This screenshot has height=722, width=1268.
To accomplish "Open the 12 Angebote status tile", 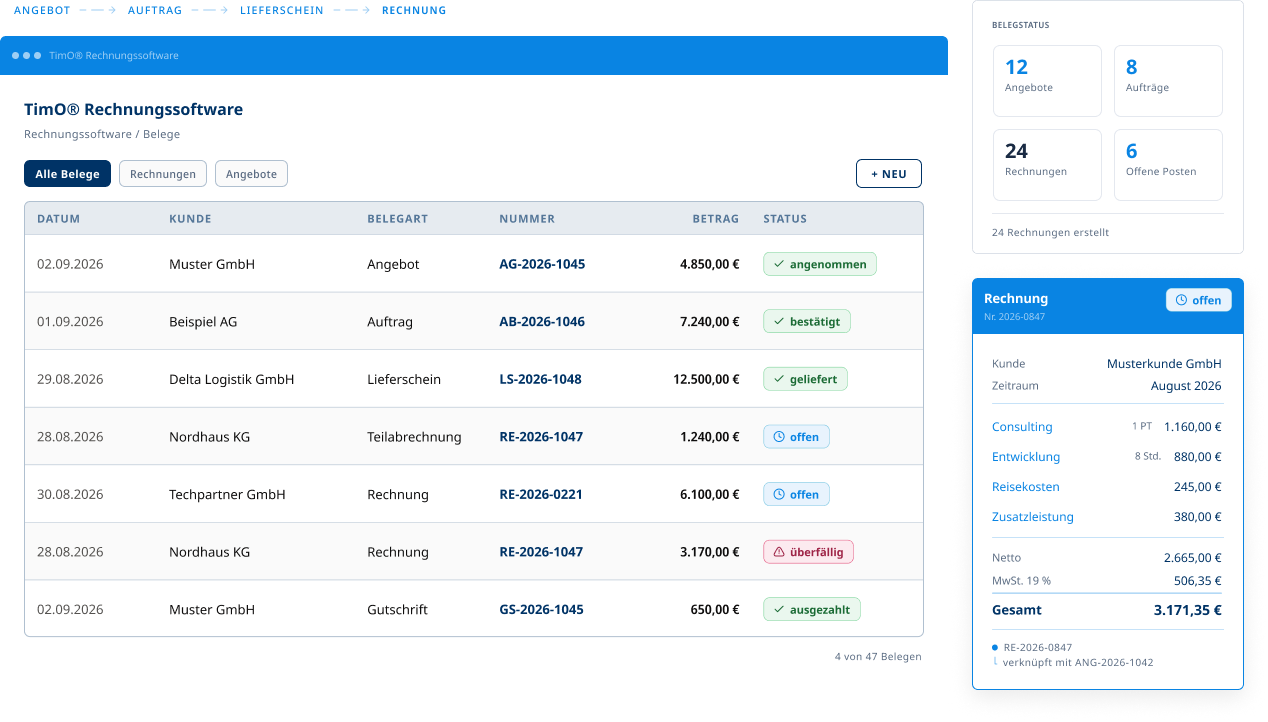I will coord(1047,81).
